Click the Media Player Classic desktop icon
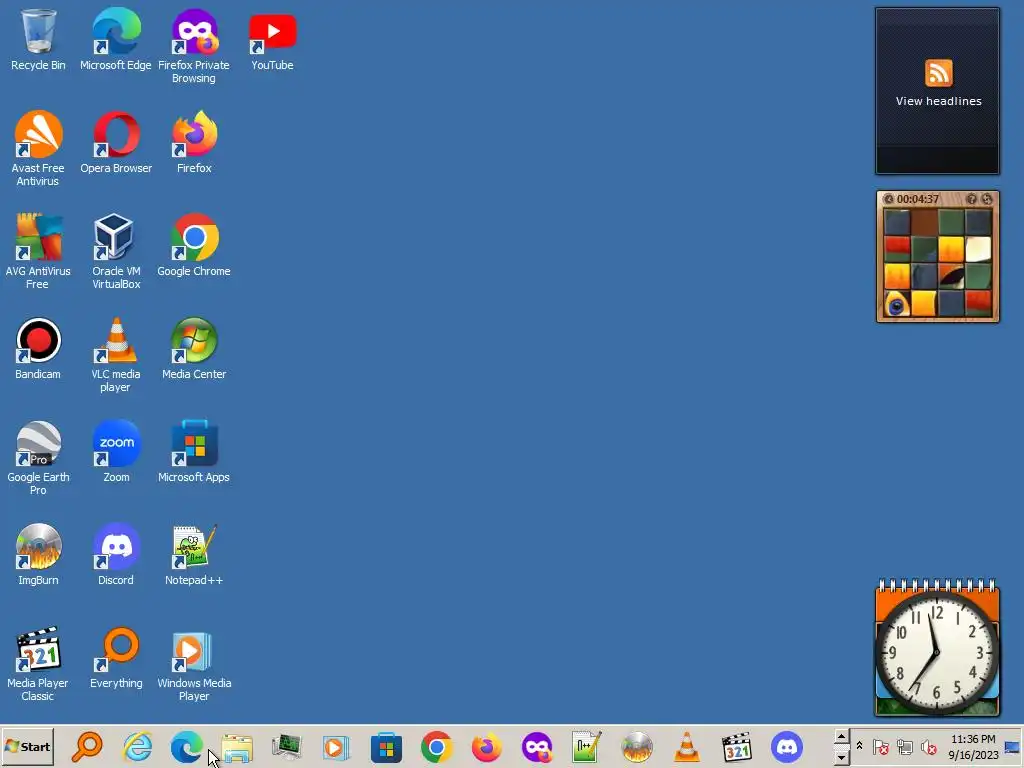Viewport: 1024px width, 768px height. 38,664
